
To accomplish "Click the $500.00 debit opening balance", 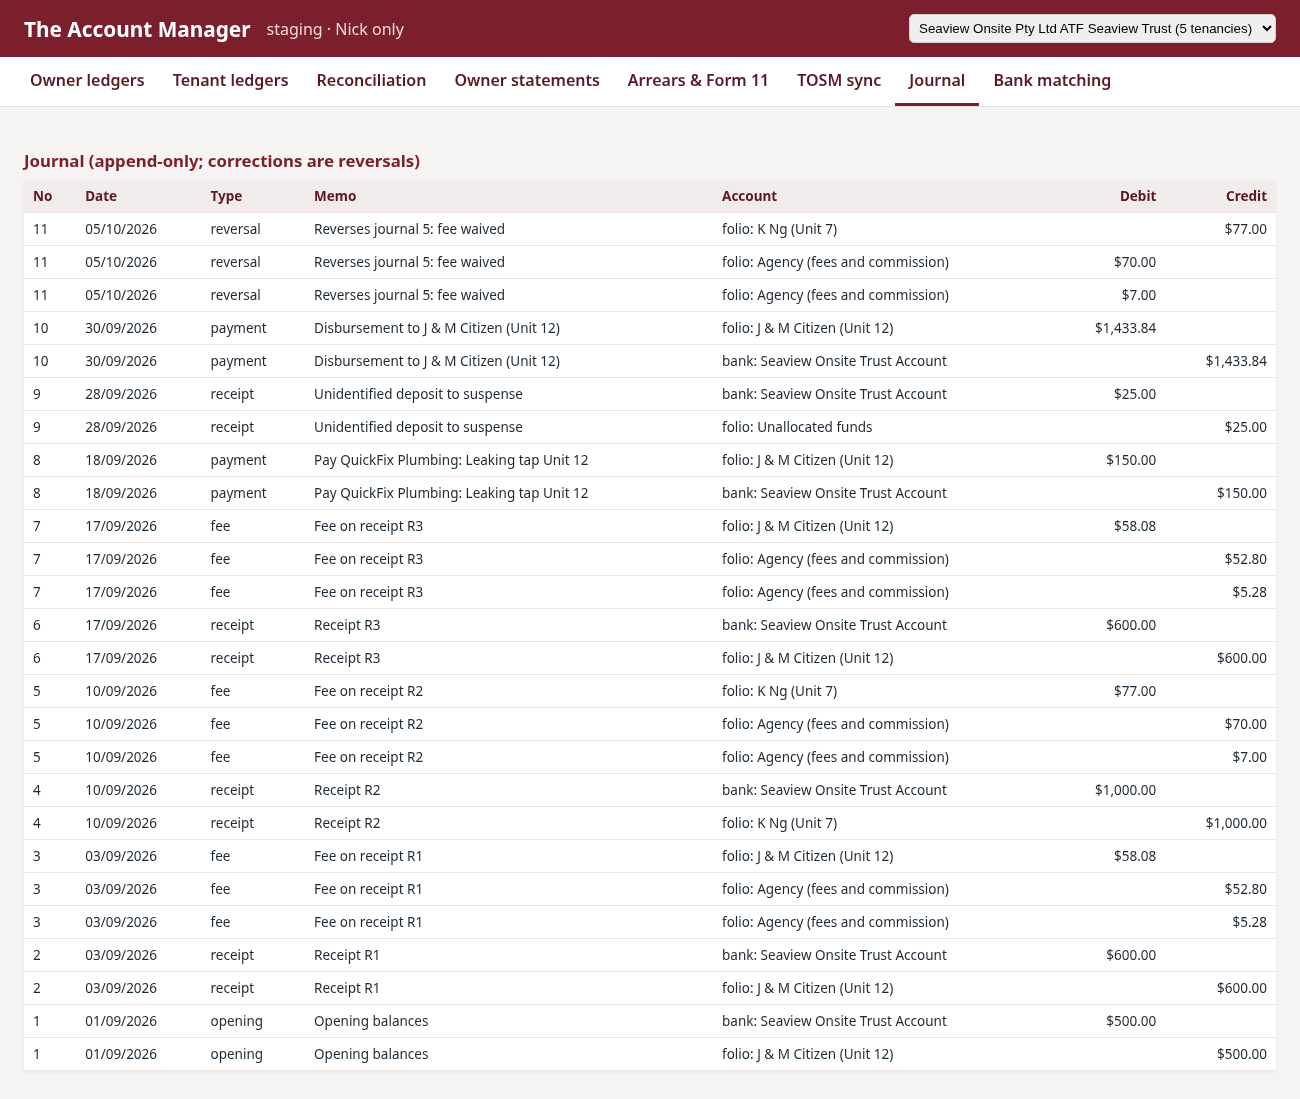I will coord(1131,1021).
